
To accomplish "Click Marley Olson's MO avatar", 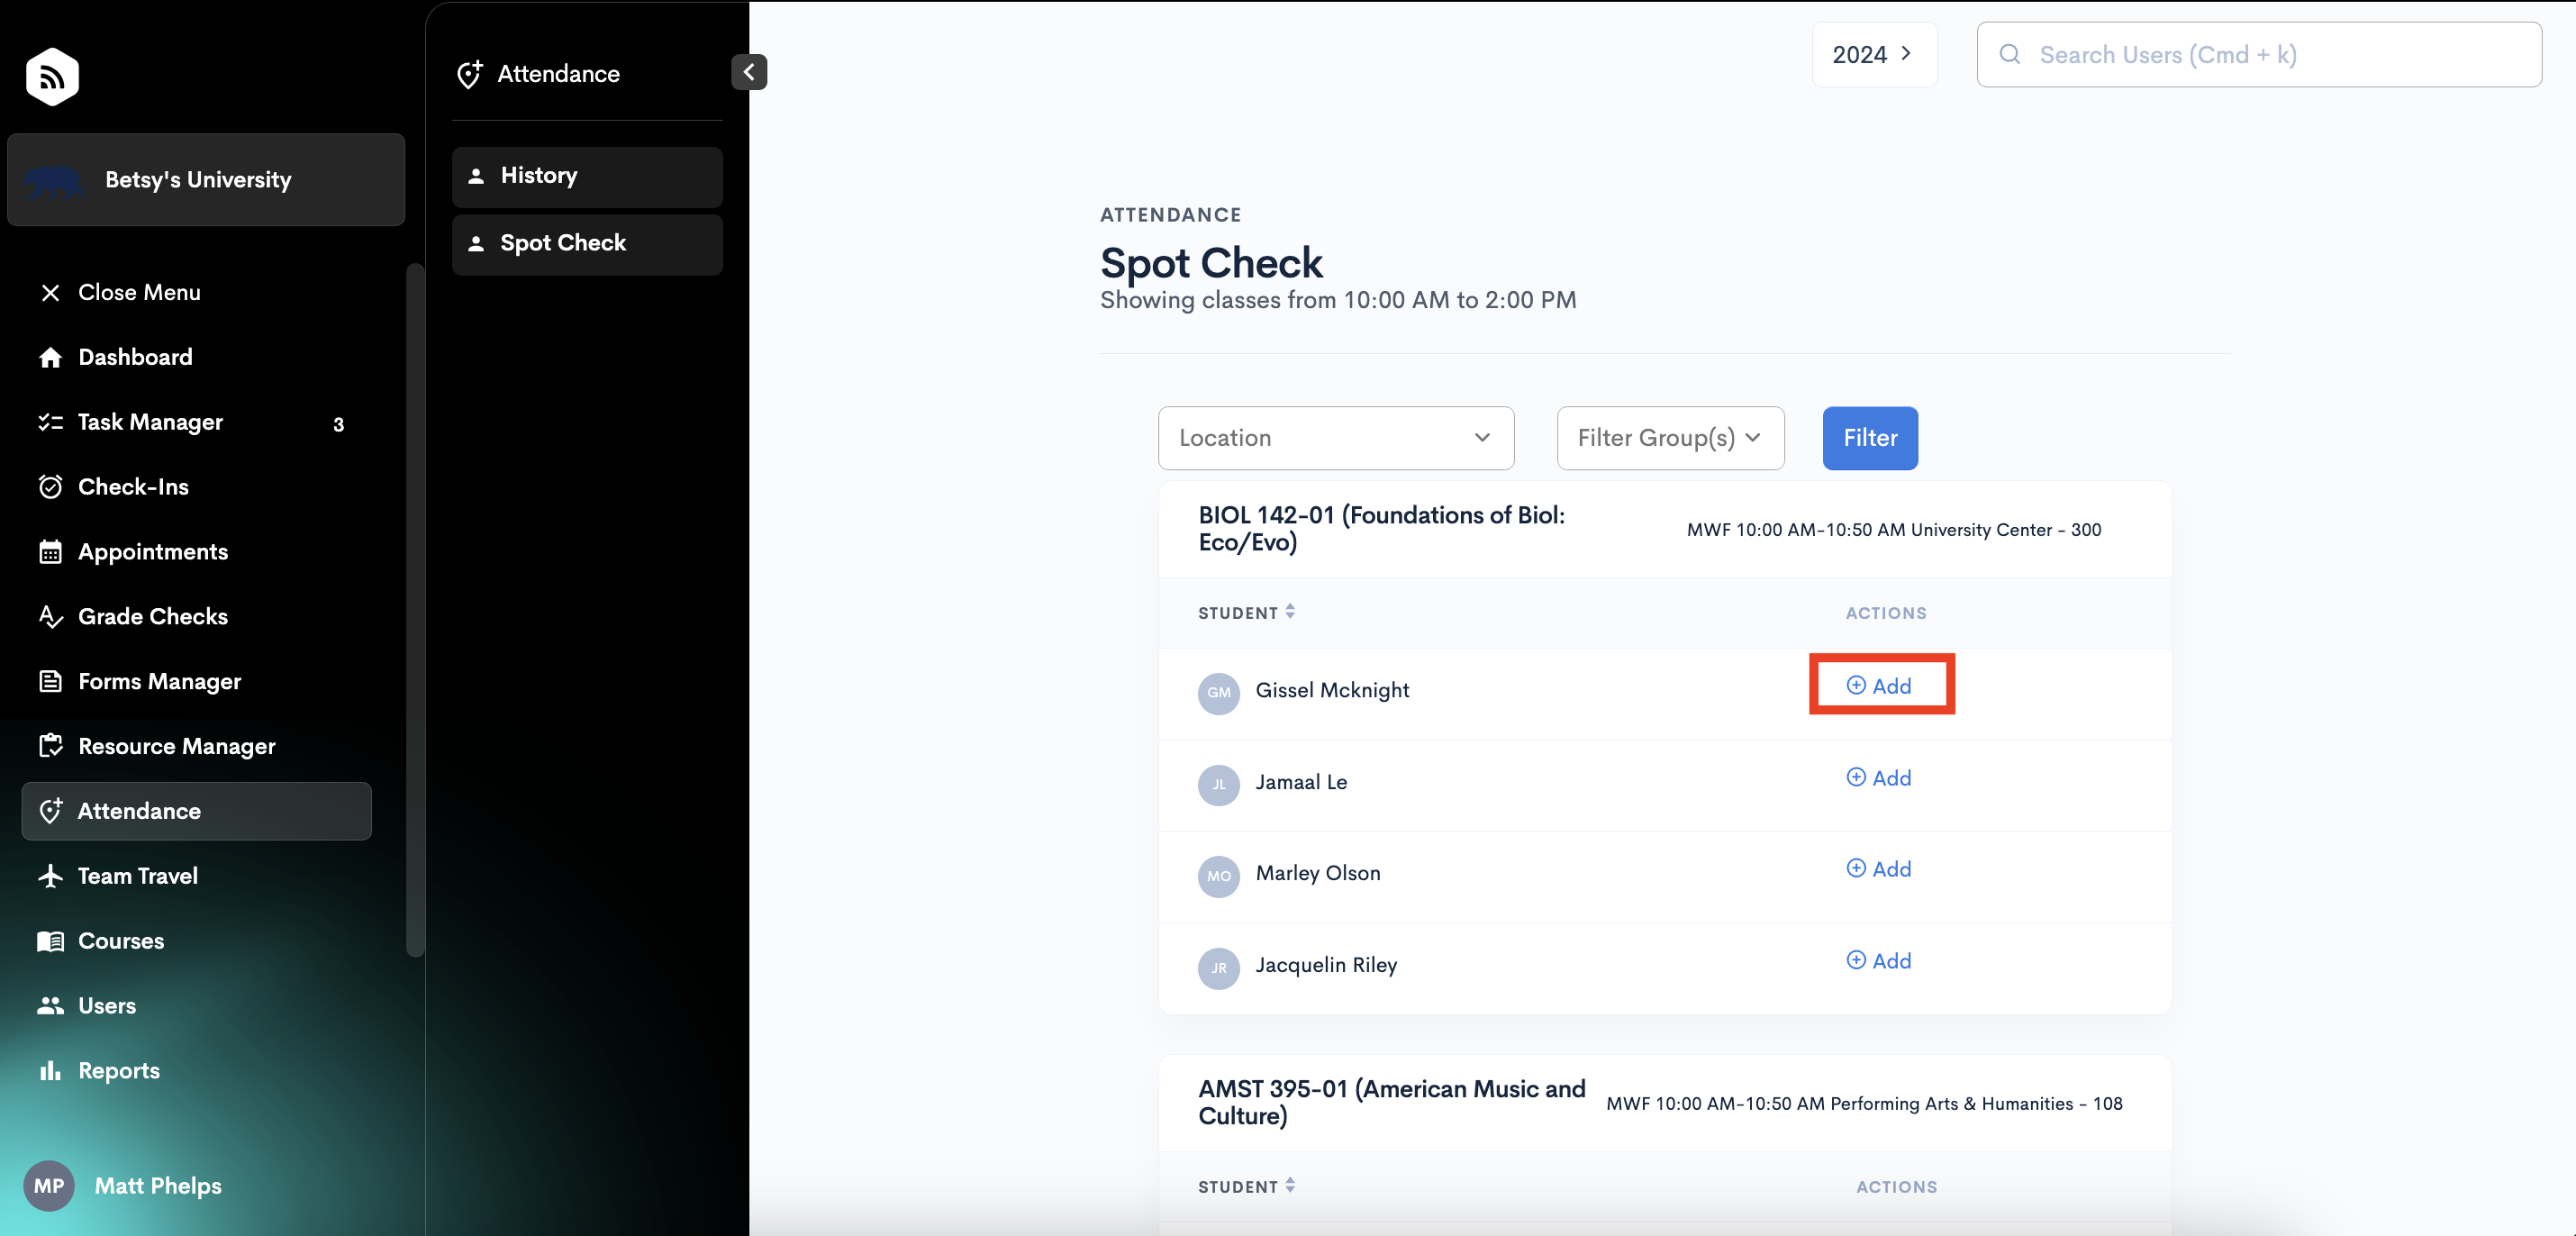I will click(x=1219, y=877).
